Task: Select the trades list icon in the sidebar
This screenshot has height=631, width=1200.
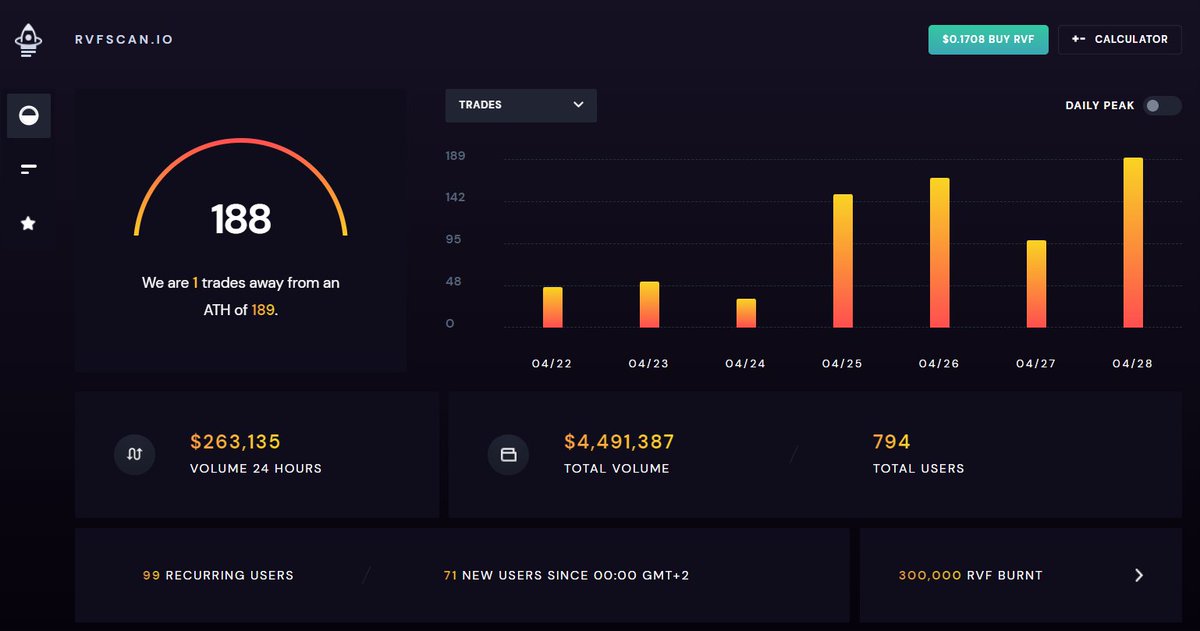Action: coord(28,168)
